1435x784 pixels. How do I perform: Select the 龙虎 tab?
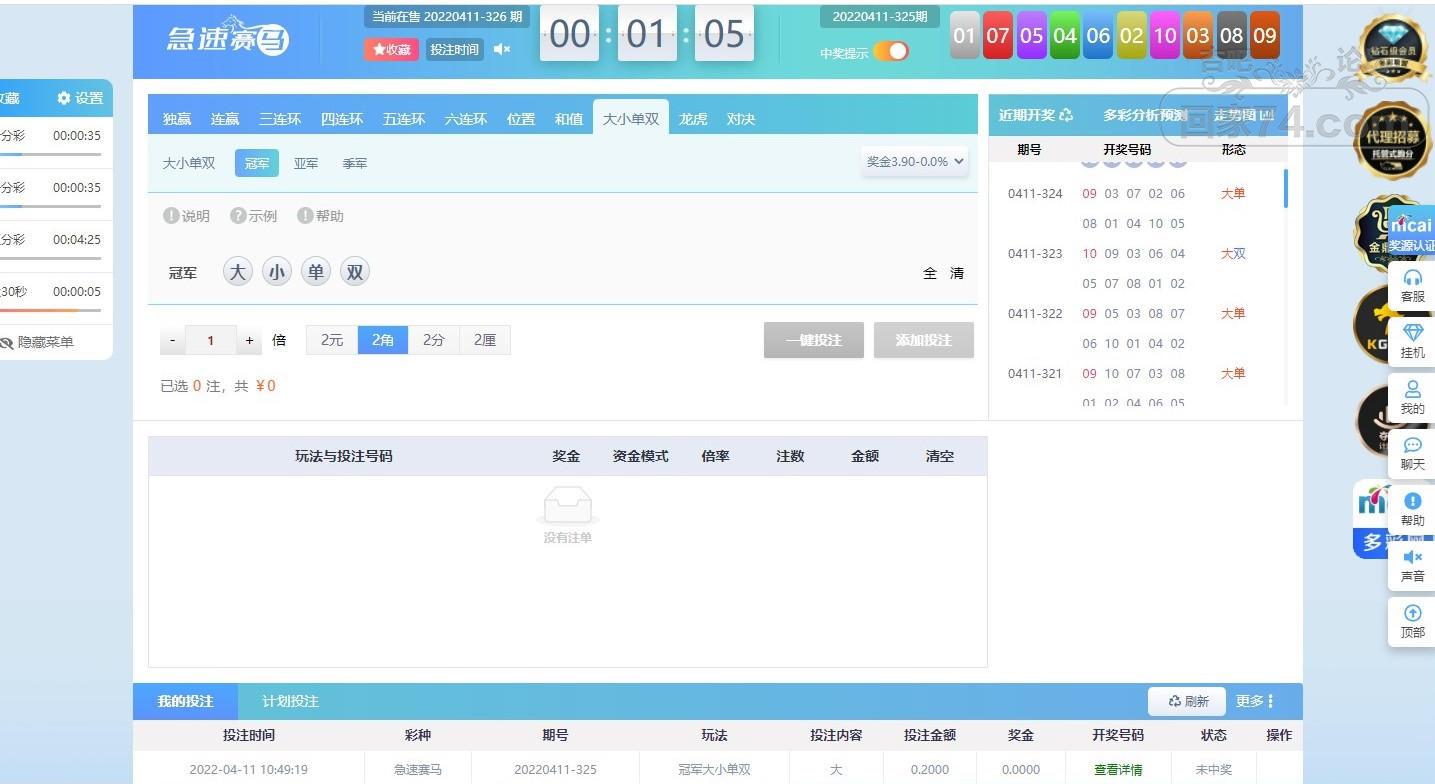click(693, 119)
